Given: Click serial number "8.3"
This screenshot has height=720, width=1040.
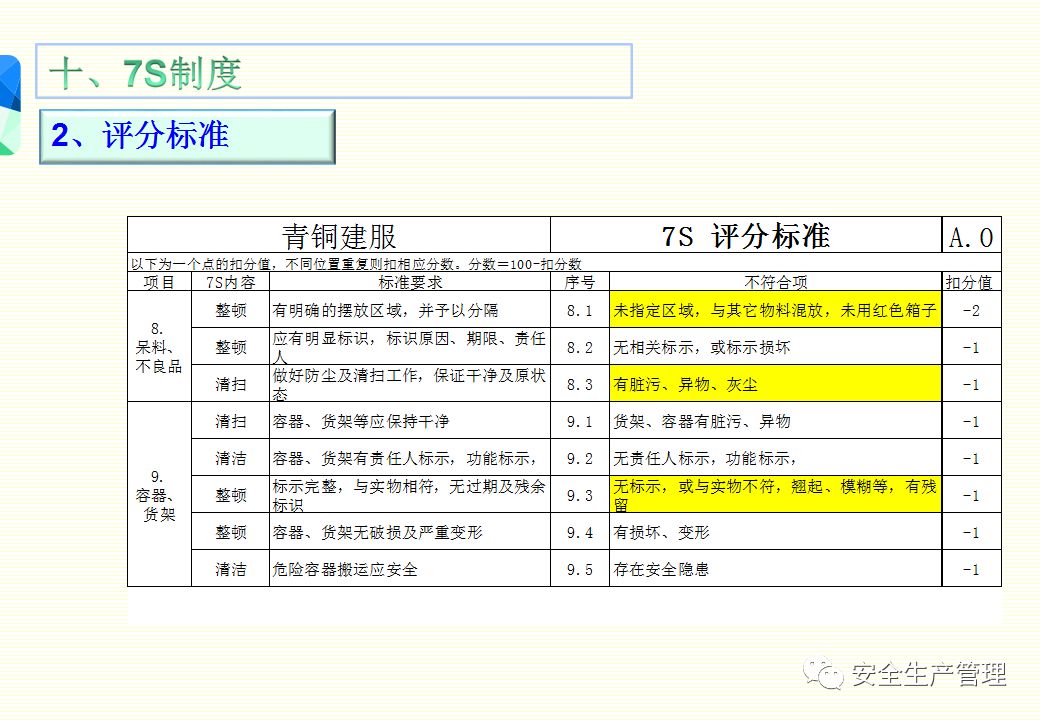Looking at the screenshot, I should coord(580,385).
